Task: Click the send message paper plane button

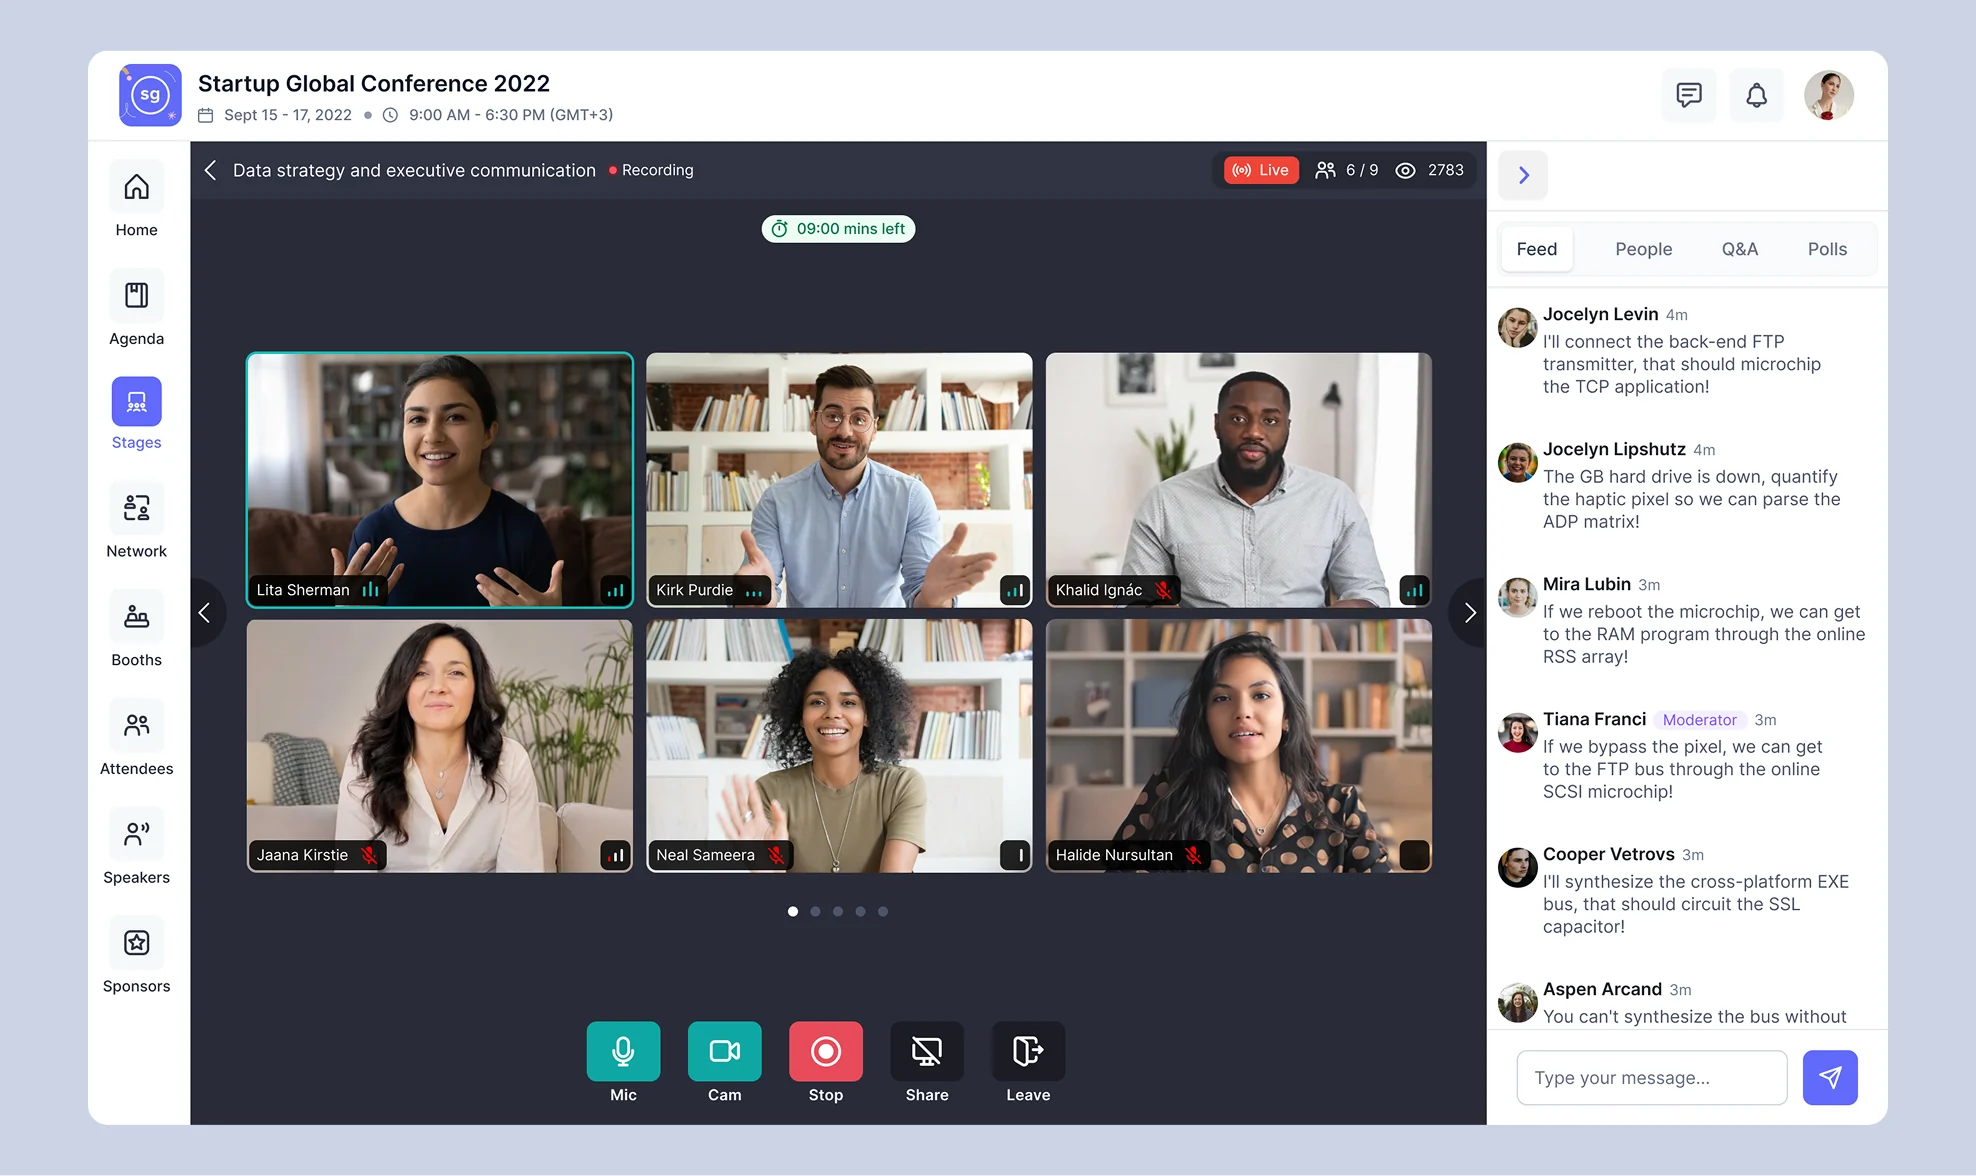Action: tap(1830, 1077)
